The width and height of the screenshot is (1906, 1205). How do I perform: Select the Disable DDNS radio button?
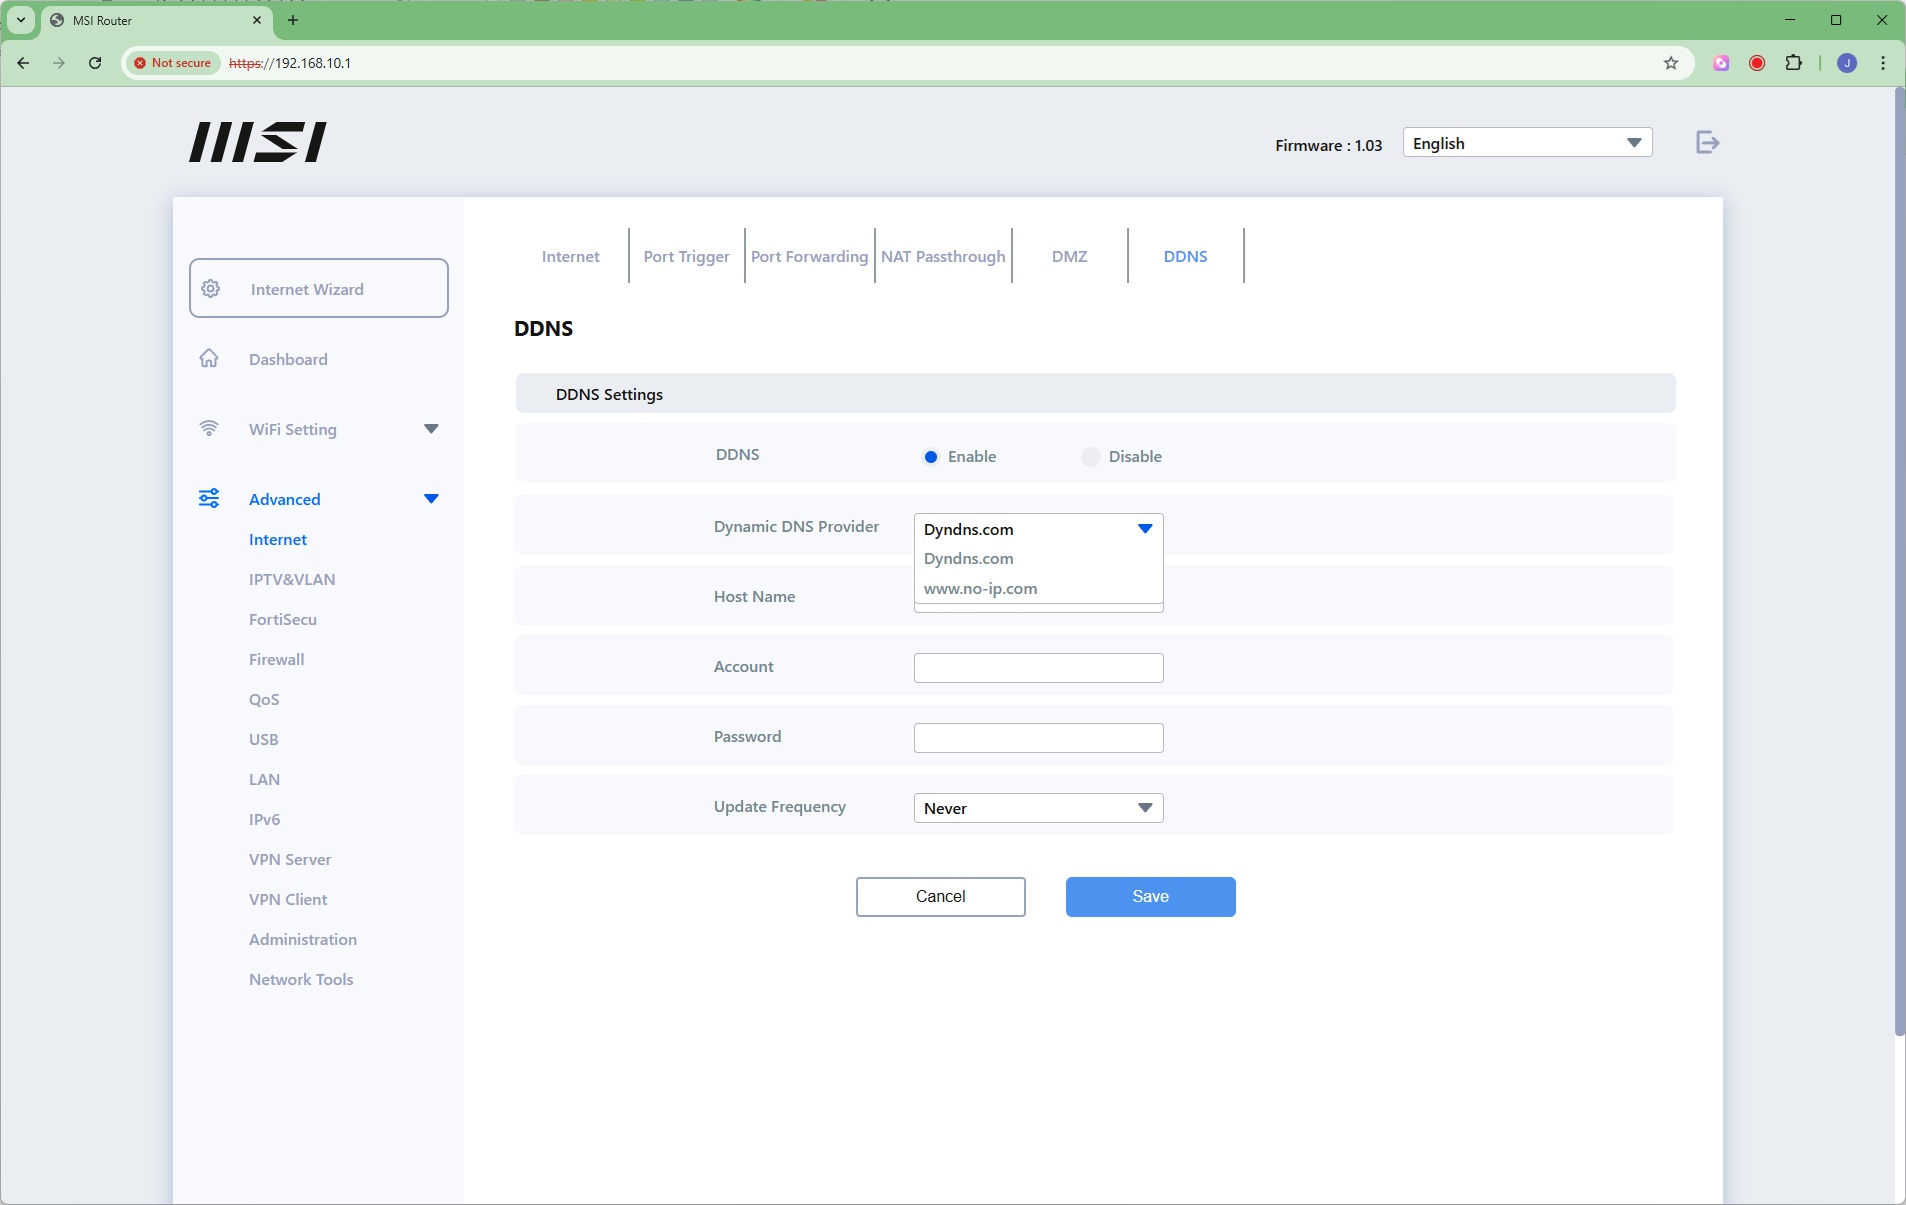point(1091,457)
